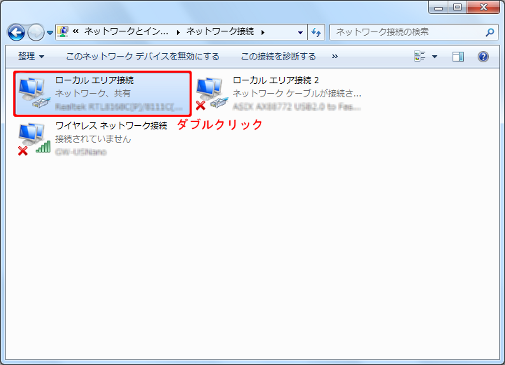
Task: Select ネットワーク接続 breadcrumb segment
Action: tap(220, 32)
